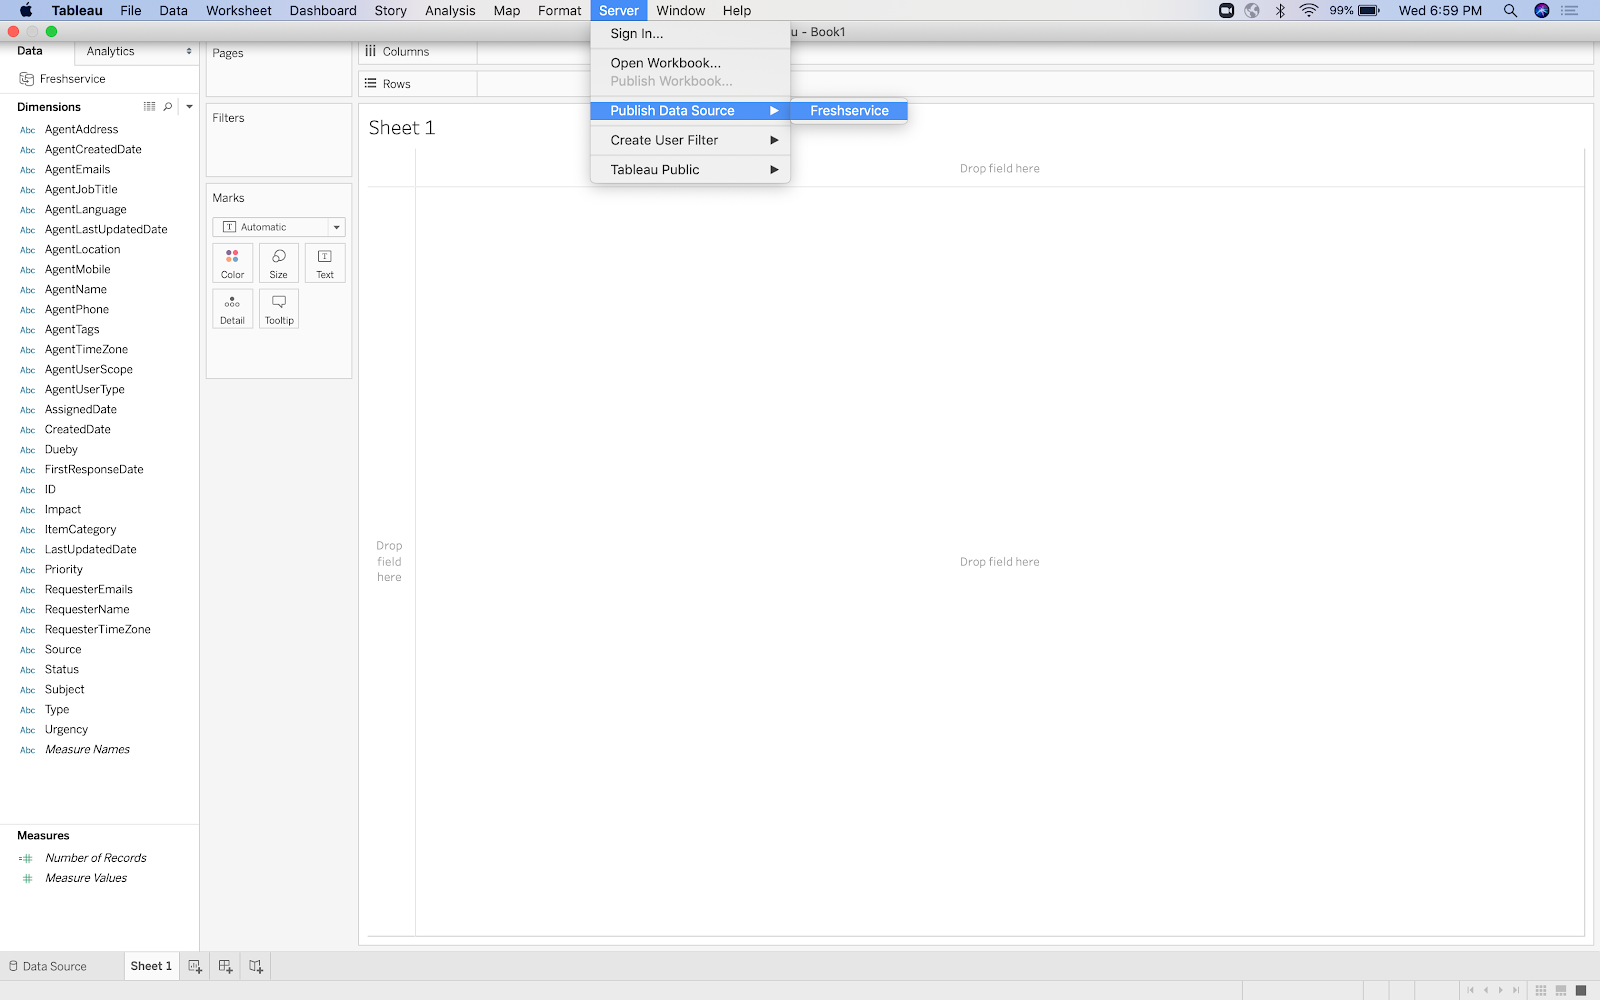Click the Abc icon beside AgentAddress
The width and height of the screenshot is (1600, 1000).
click(28, 130)
